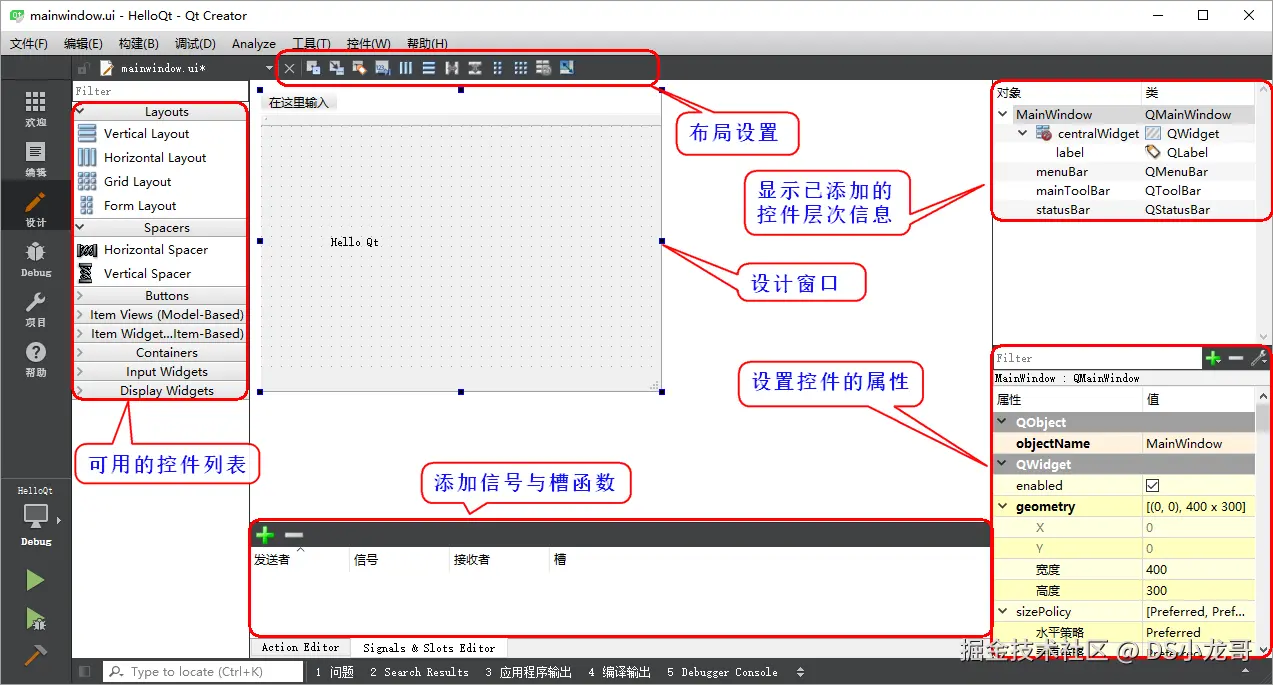Click the Type to locate search field
This screenshot has height=685, width=1273.
202,672
